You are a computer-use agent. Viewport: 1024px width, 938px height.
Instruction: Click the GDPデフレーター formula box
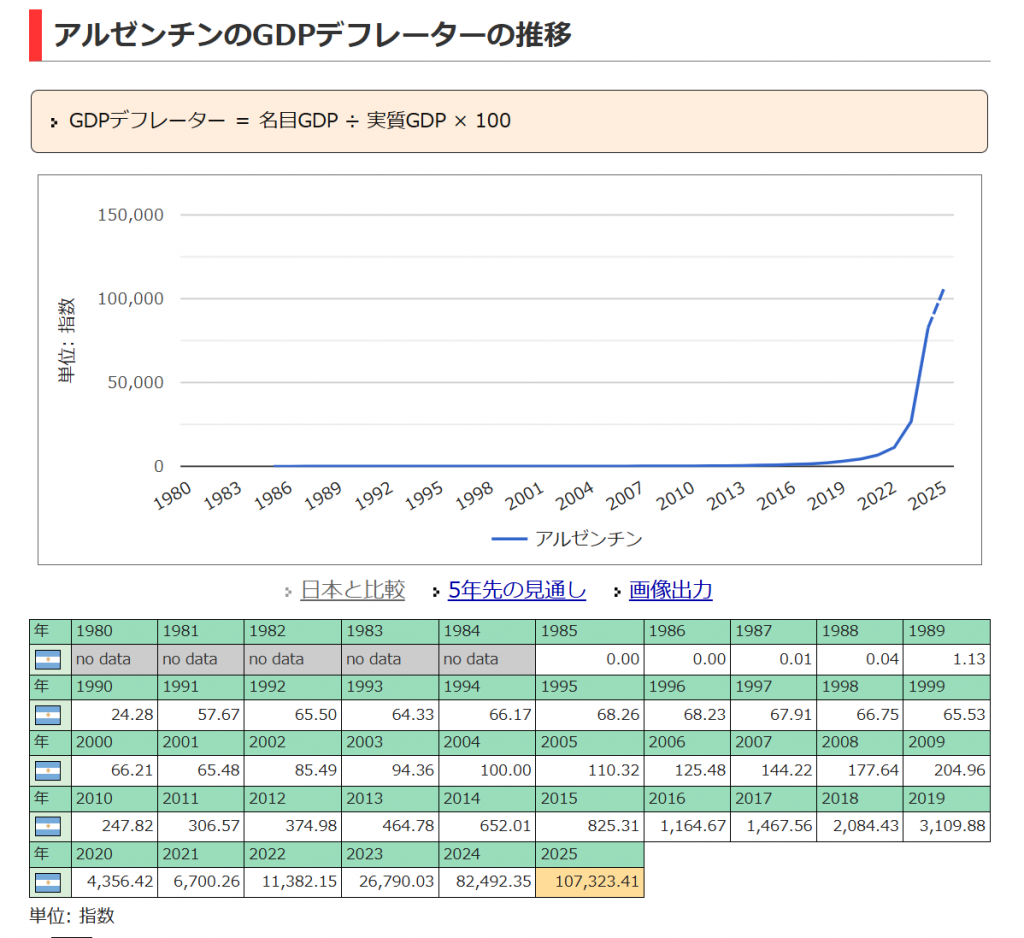tap(509, 121)
